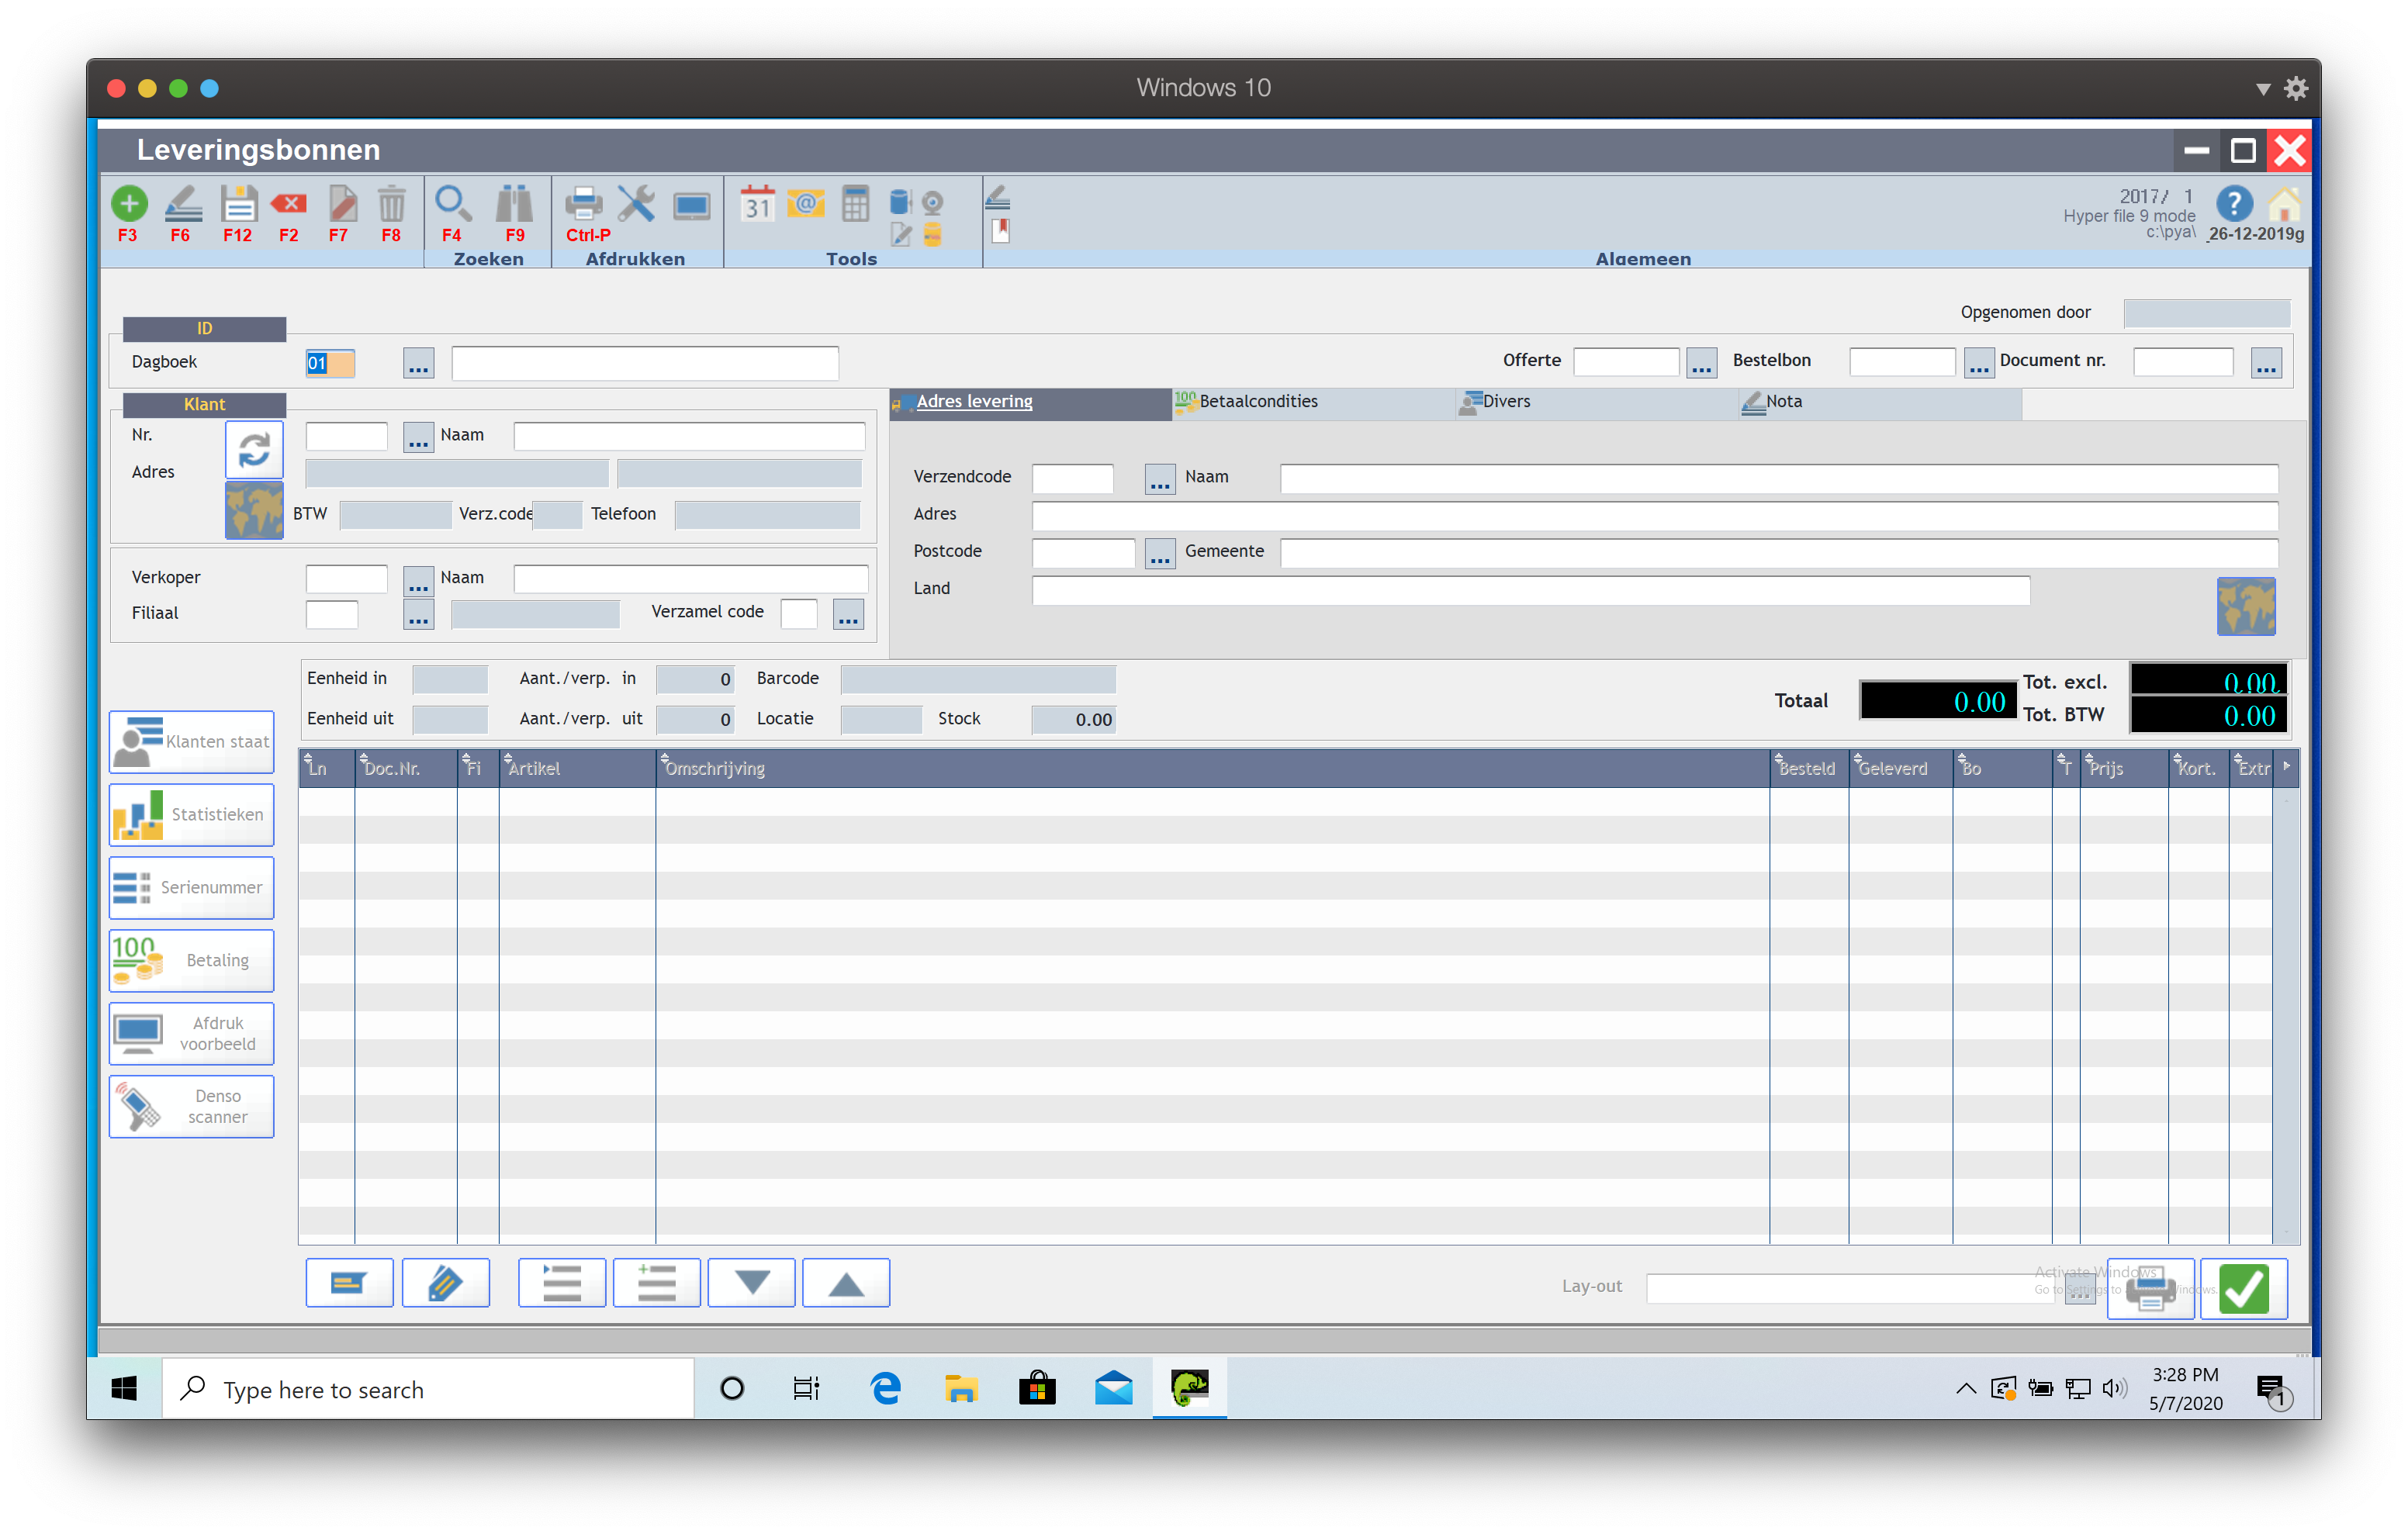Click the save floppy disk F12 icon
The image size is (2408, 1534).
(x=238, y=204)
